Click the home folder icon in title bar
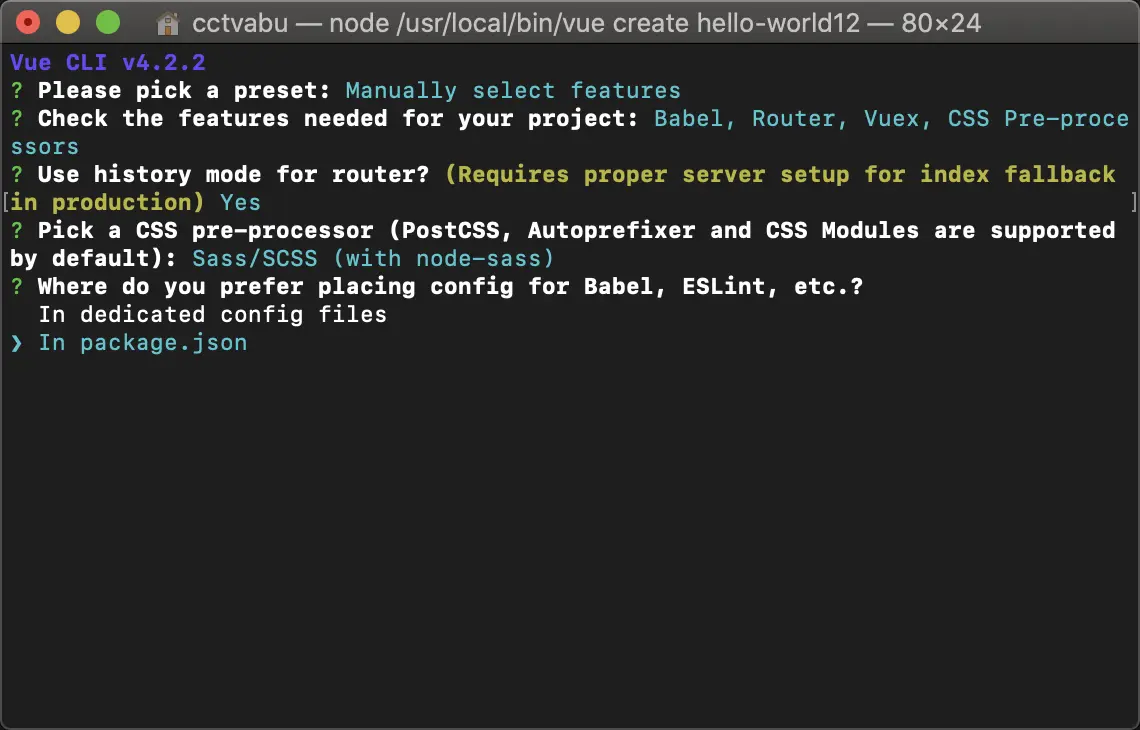Image resolution: width=1140 pixels, height=730 pixels. [168, 23]
